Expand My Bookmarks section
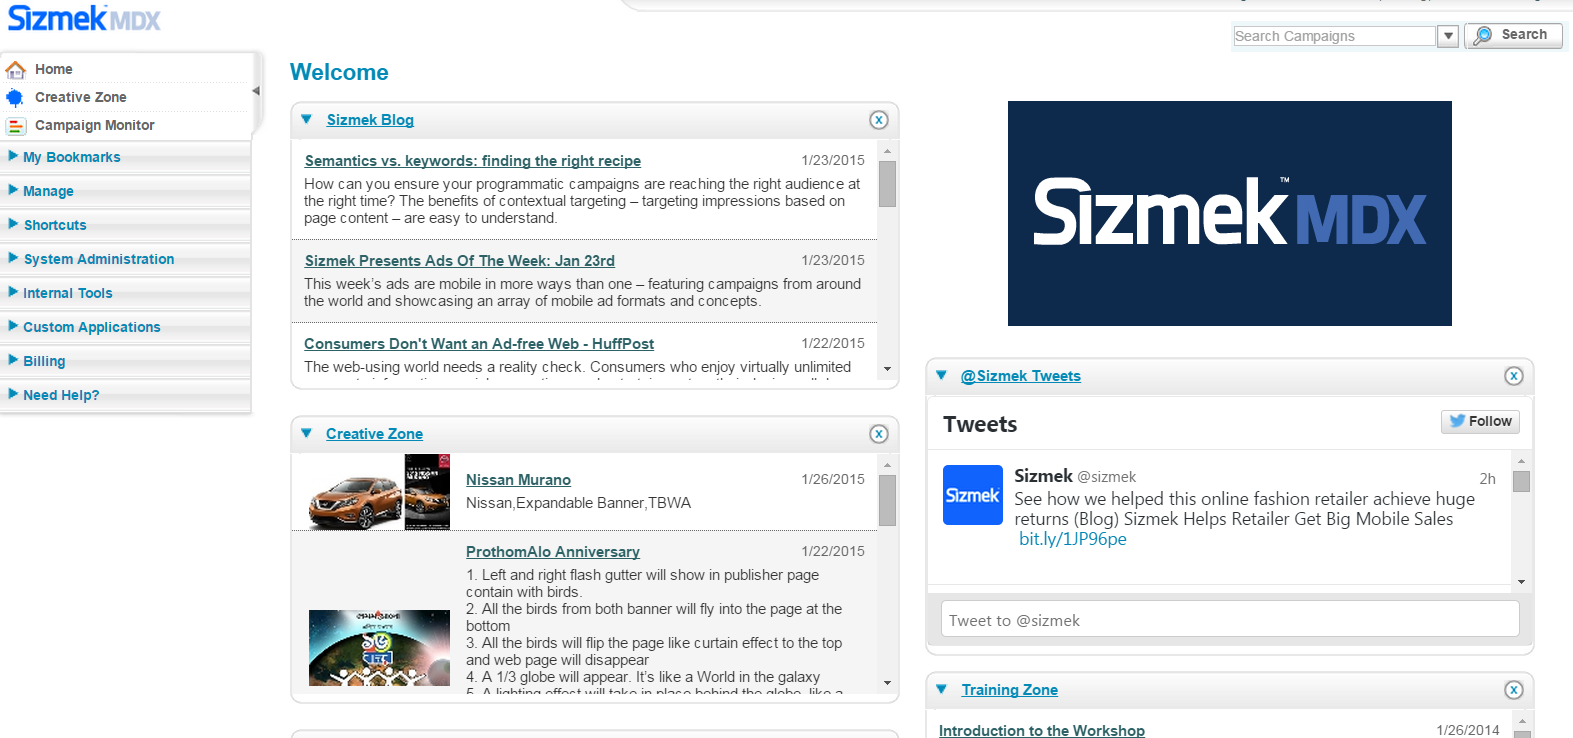This screenshot has height=738, width=1573. click(71, 157)
